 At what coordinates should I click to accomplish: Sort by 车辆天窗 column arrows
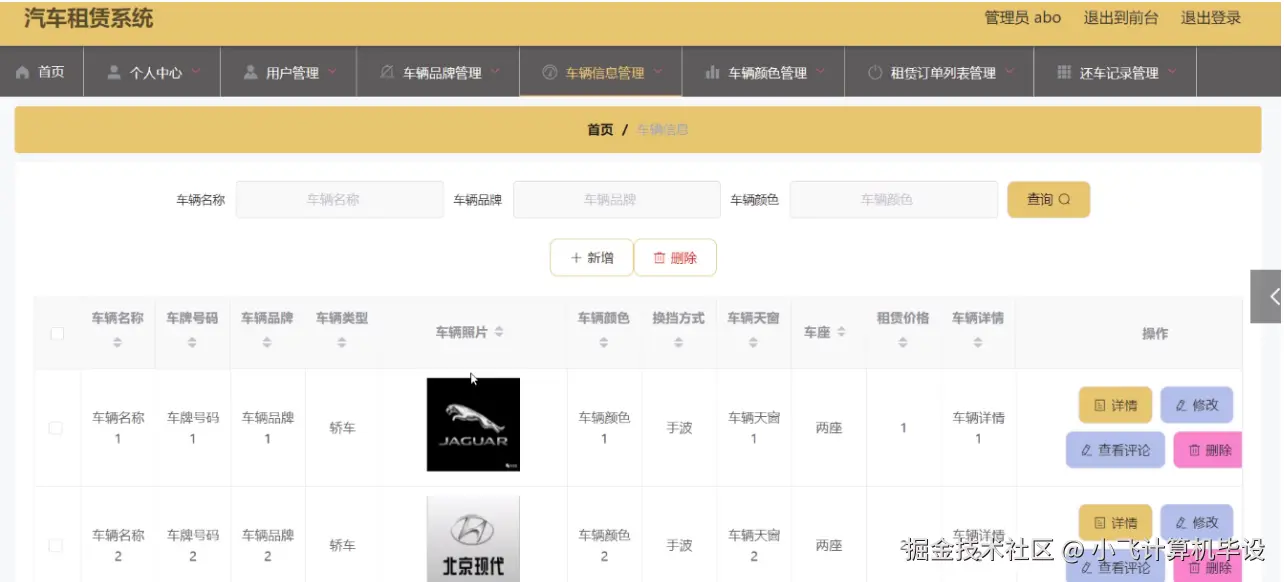pos(754,342)
